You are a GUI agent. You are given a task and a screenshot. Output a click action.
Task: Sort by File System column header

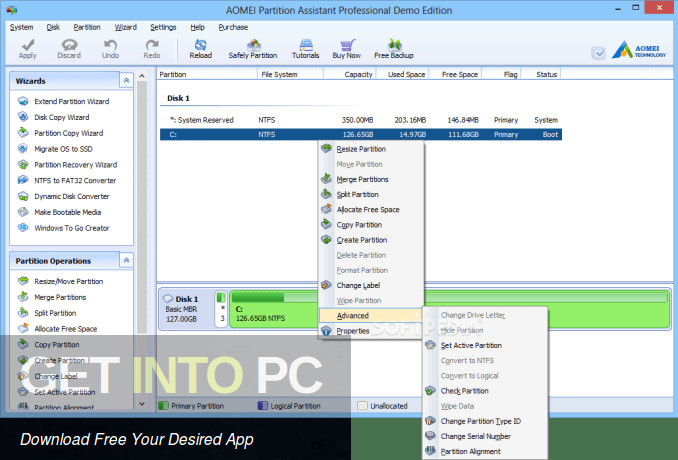click(x=290, y=74)
